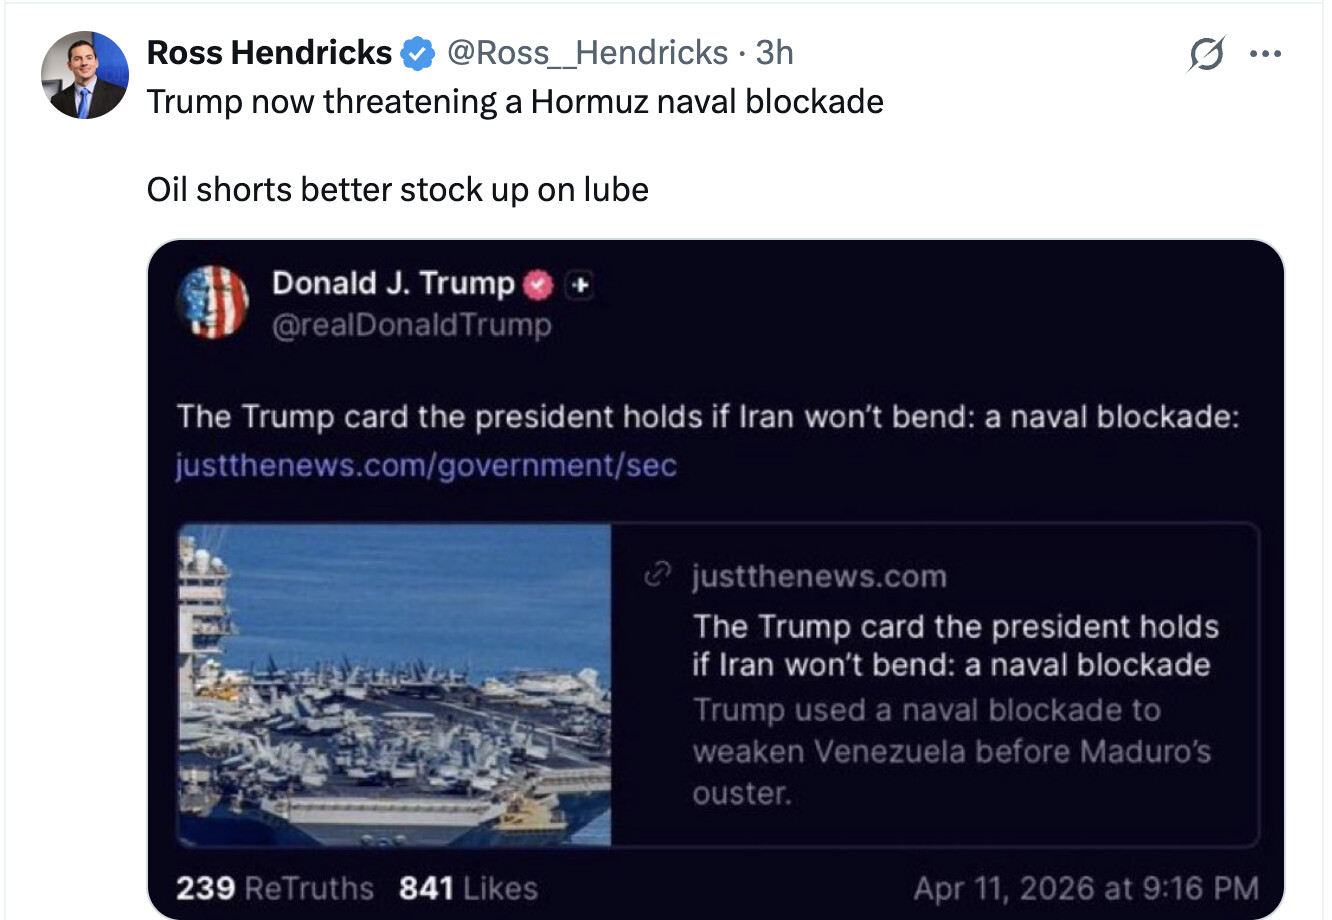Click the aircraft carrier thumbnail image
The height and width of the screenshot is (920, 1332).
coord(395,685)
